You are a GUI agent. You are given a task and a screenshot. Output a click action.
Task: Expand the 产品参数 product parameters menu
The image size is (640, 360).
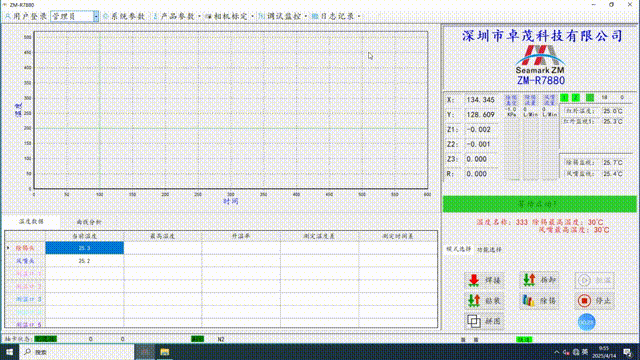click(177, 16)
